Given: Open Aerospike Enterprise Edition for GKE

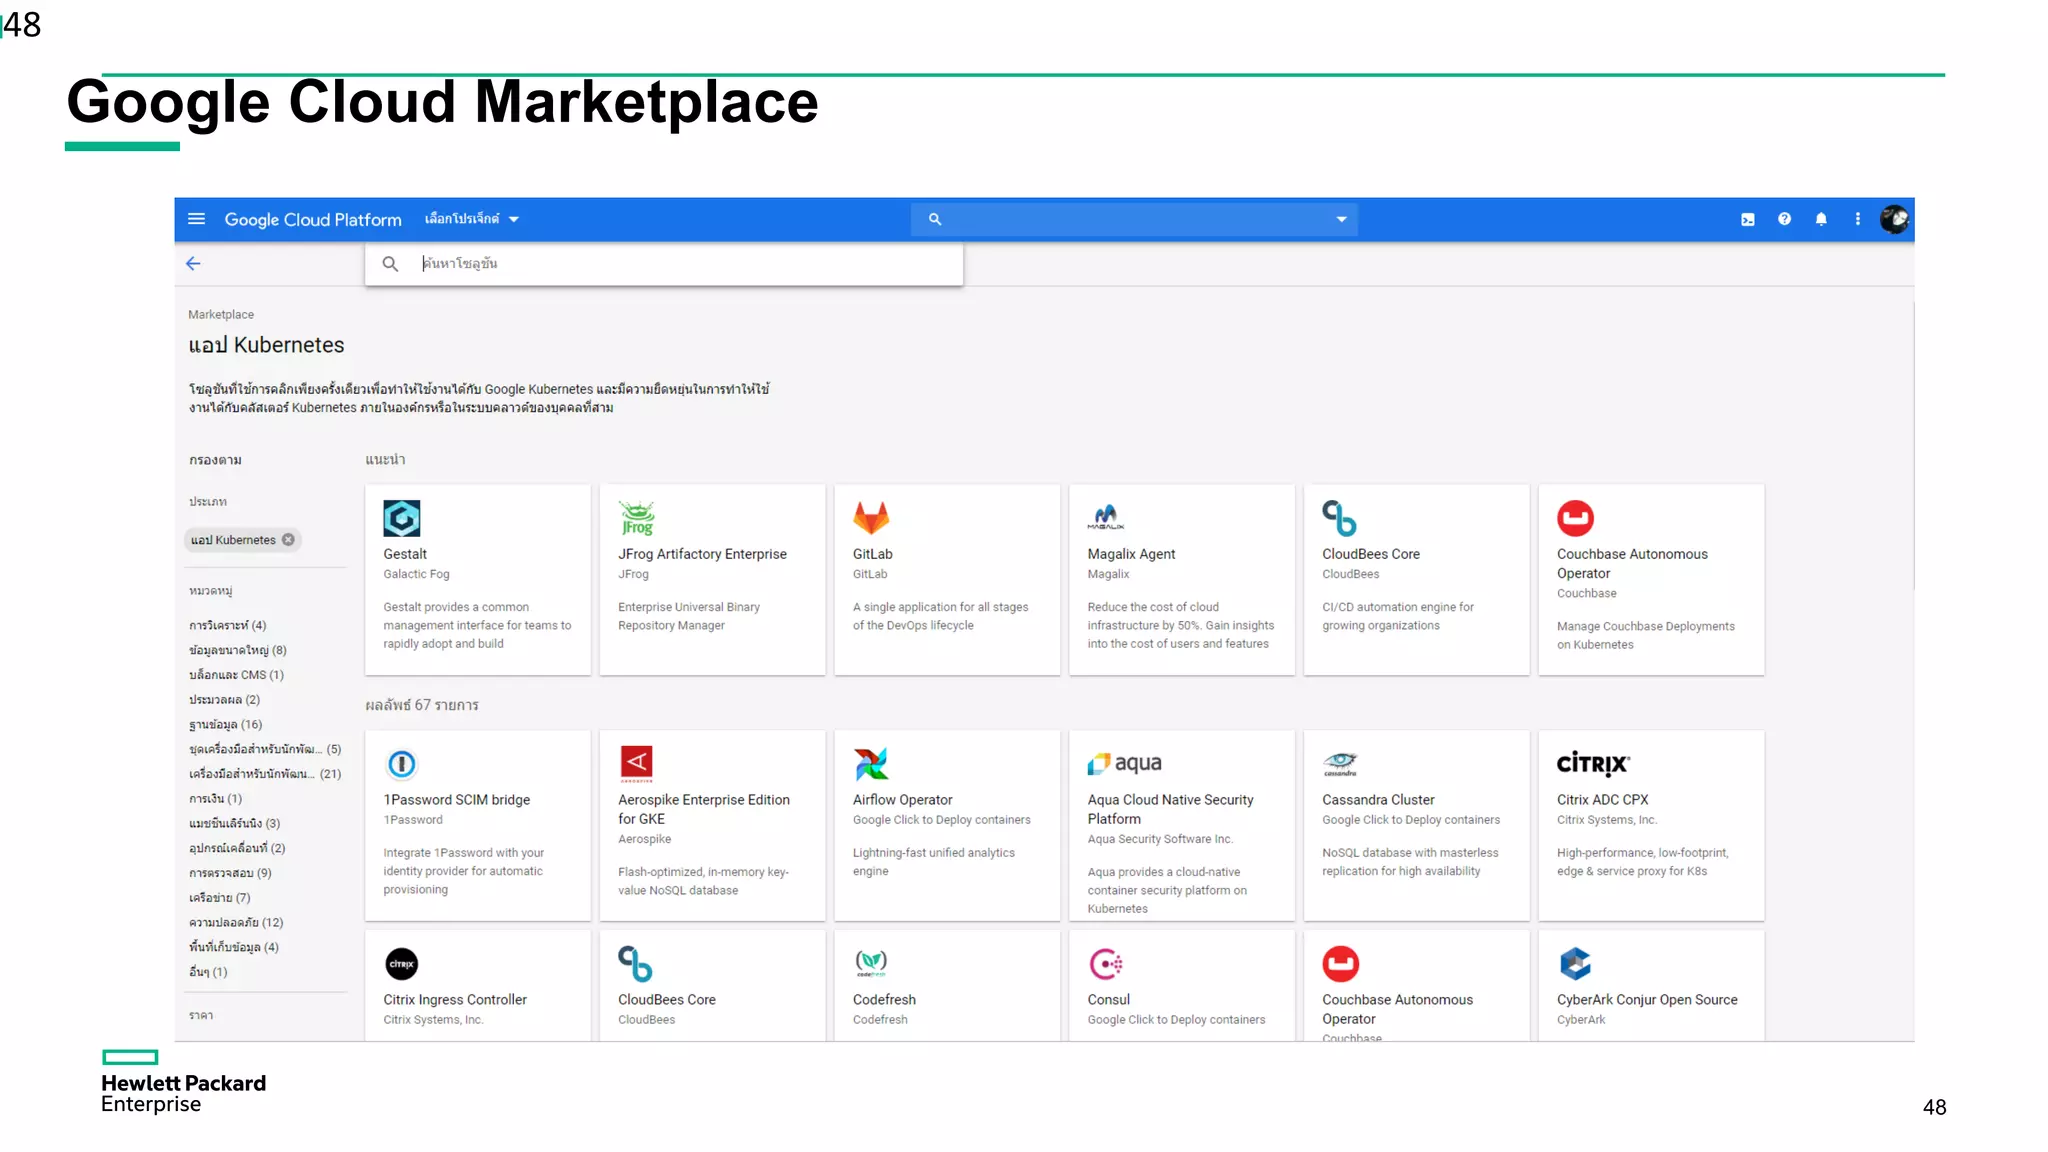Looking at the screenshot, I should point(704,809).
